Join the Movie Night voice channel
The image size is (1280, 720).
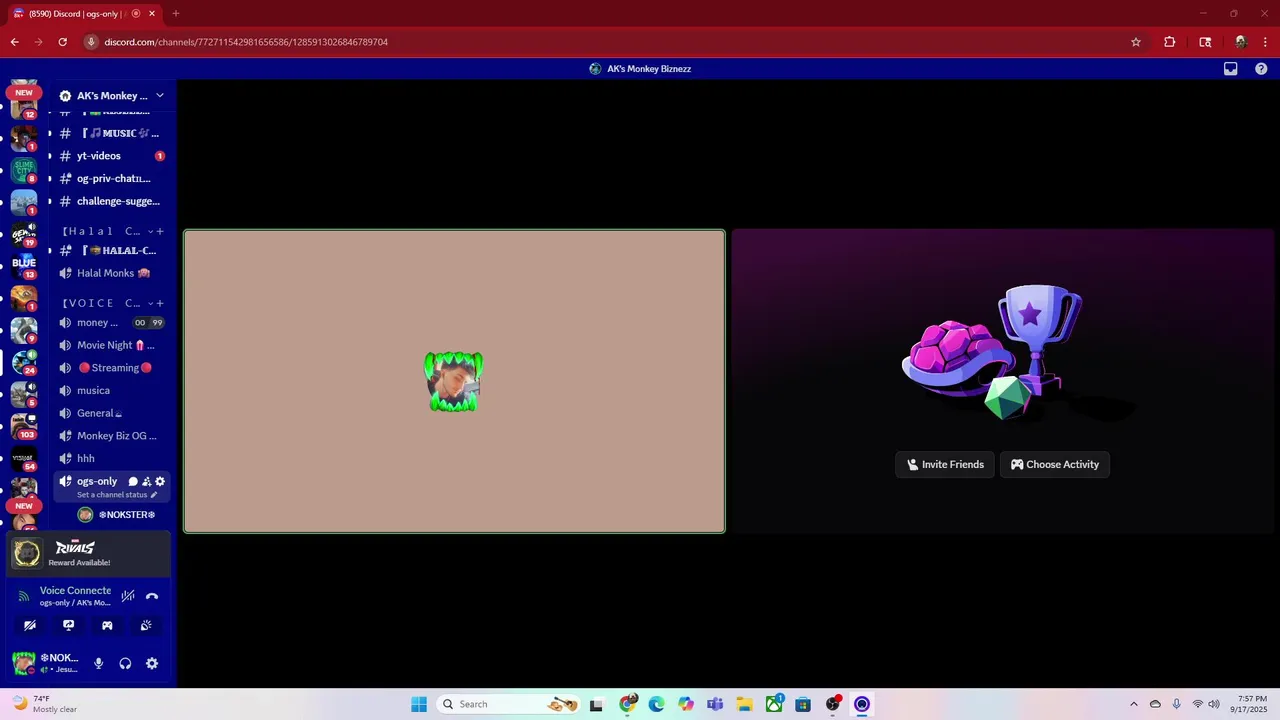(111, 345)
